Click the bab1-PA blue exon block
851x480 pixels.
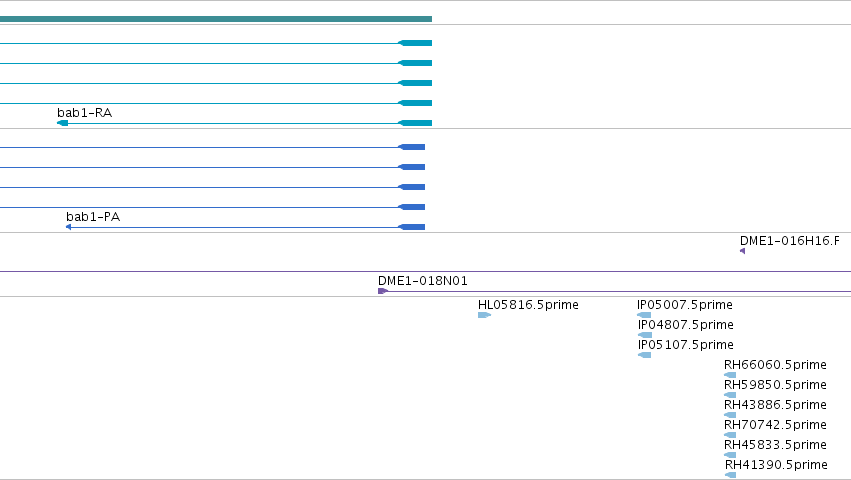(x=411, y=227)
